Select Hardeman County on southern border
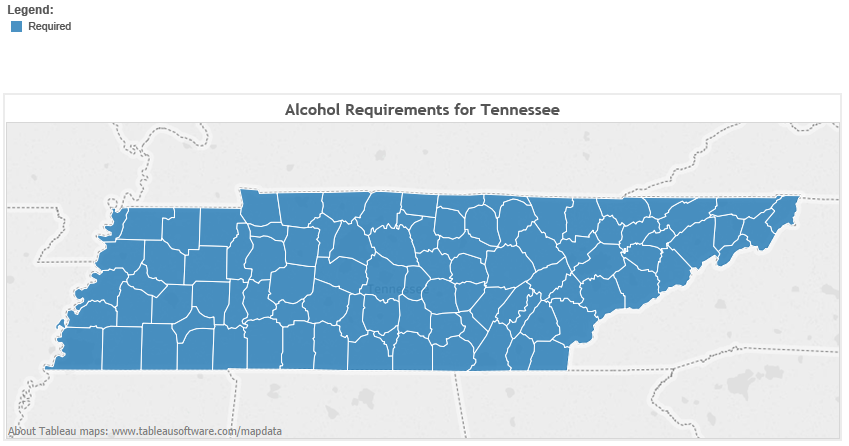Screen dimensions: 849x446 159,347
